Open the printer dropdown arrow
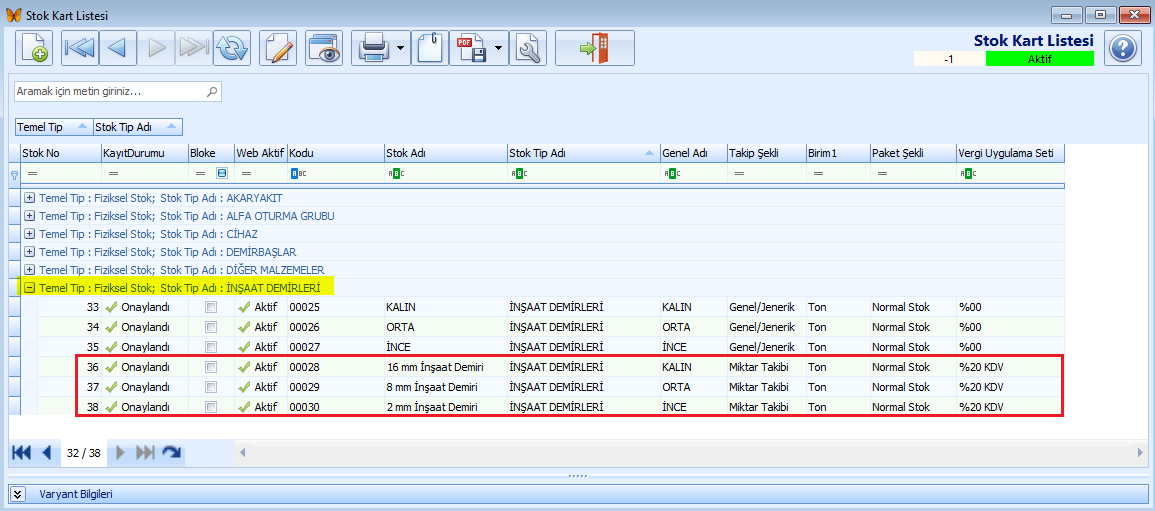 (x=401, y=49)
